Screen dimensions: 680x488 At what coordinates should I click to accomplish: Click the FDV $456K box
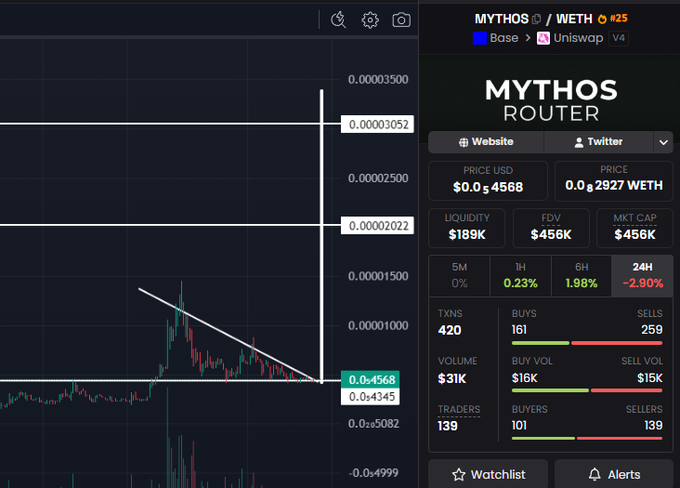click(x=551, y=228)
